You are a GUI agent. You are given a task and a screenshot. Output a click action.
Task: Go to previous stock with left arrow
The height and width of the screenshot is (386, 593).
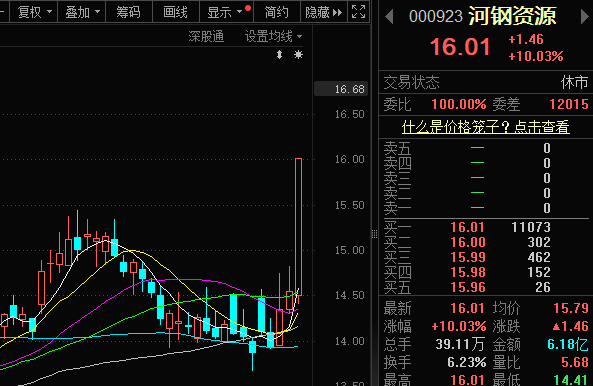click(389, 17)
